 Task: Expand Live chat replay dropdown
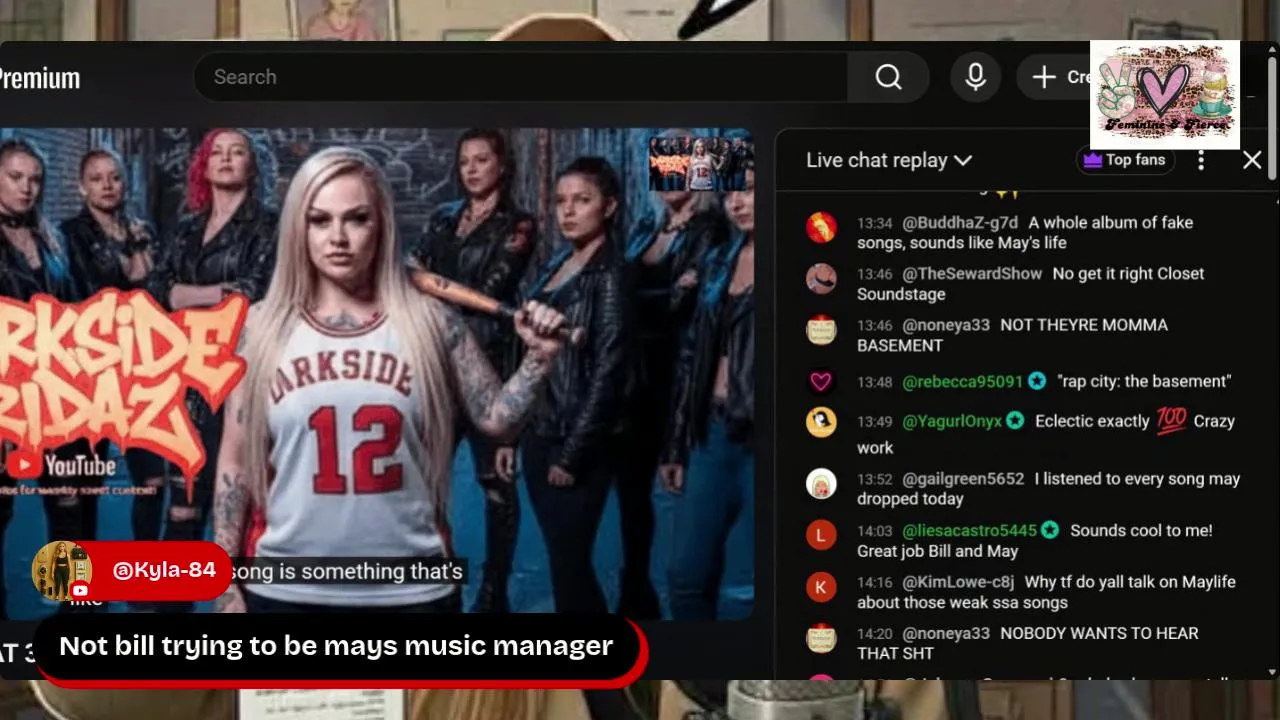pyautogui.click(x=889, y=160)
